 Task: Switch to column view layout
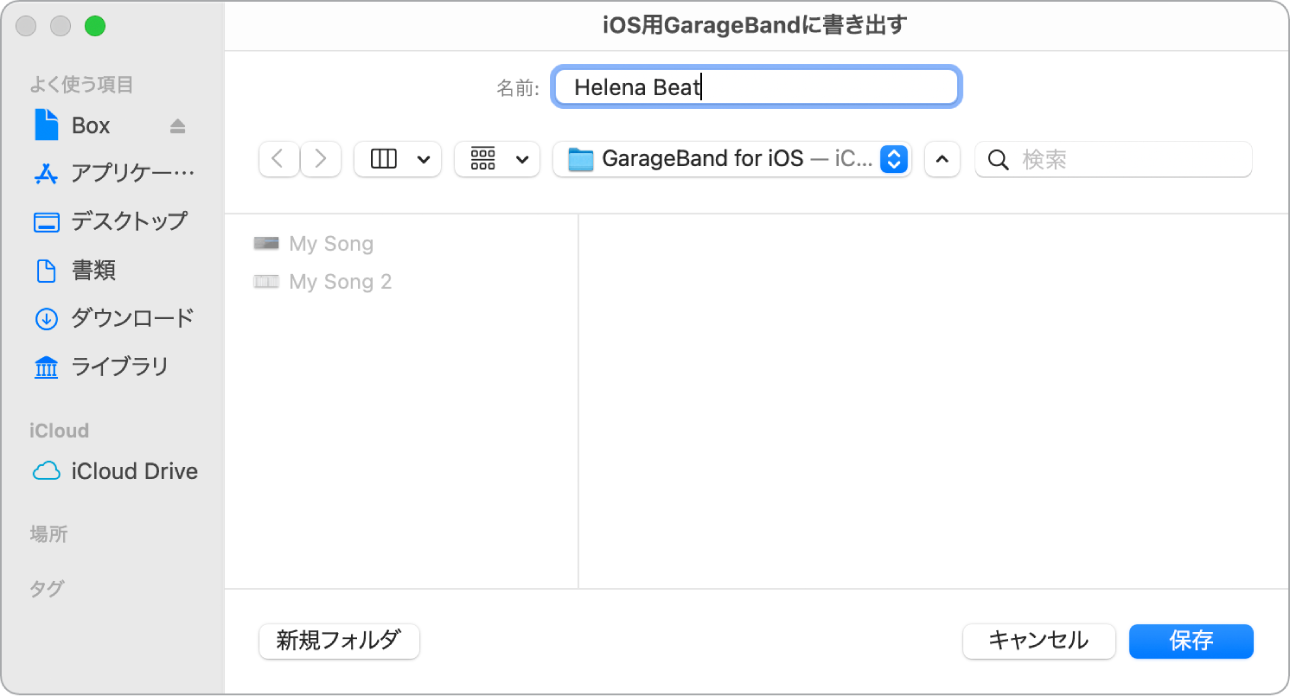coord(383,159)
